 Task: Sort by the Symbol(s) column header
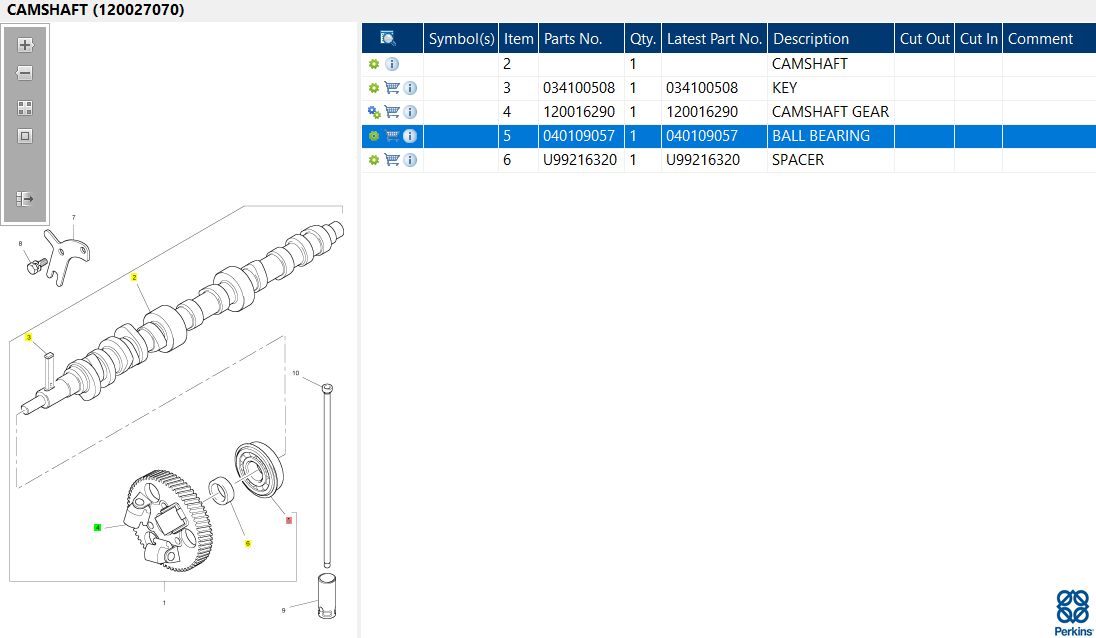(x=461, y=38)
